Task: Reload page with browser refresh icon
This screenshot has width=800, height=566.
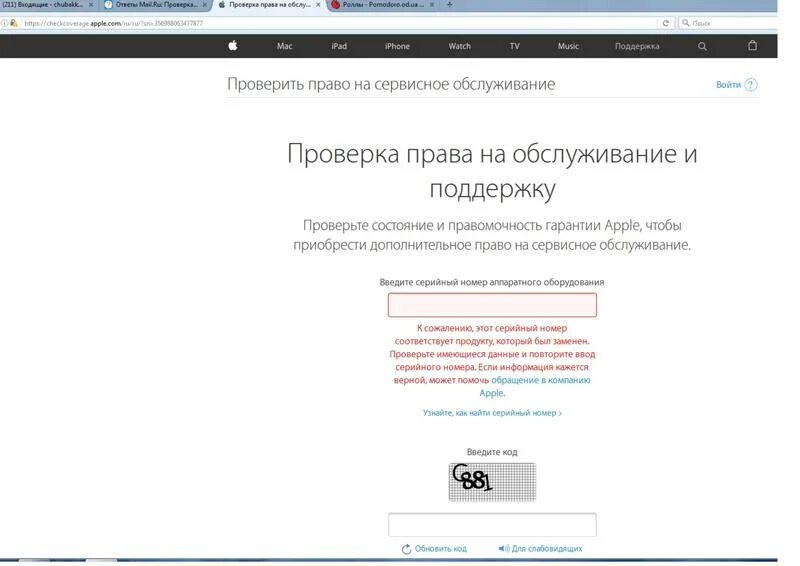Action: [665, 23]
